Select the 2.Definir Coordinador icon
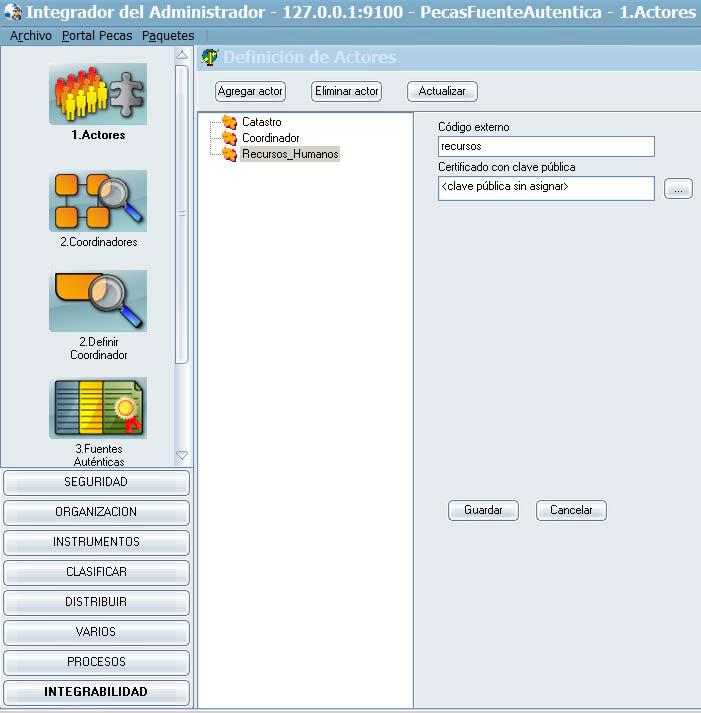The image size is (701, 713). tap(97, 301)
